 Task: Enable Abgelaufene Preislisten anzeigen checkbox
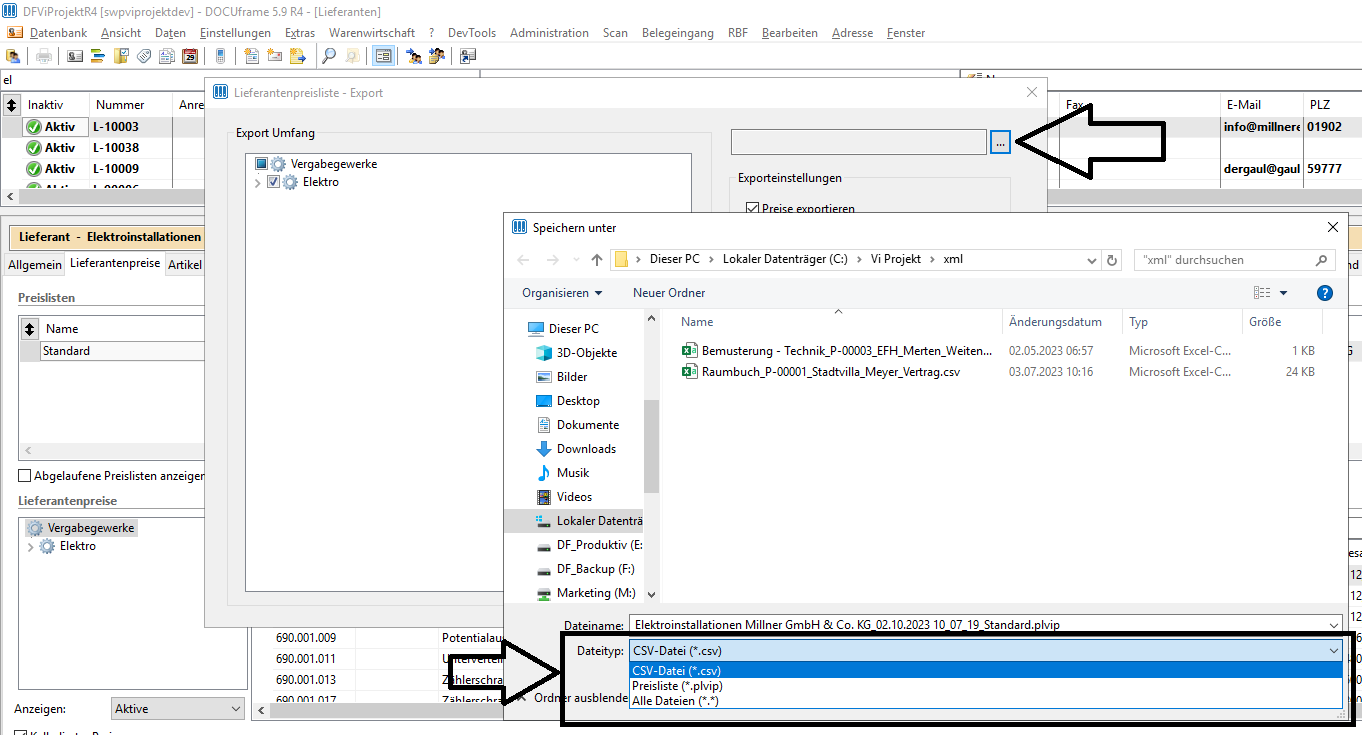(x=25, y=476)
